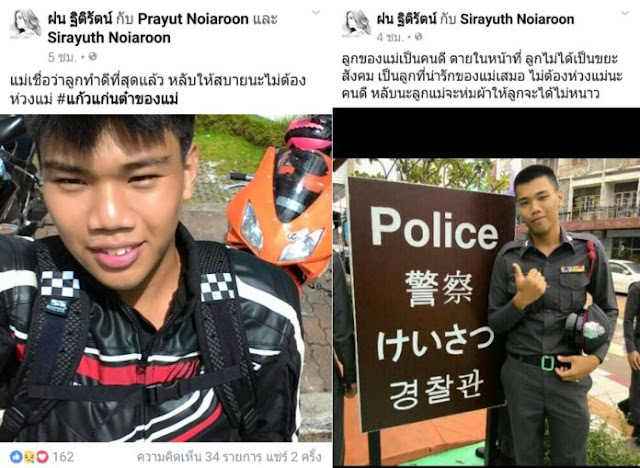Viewport: 640px width, 468px height.
Task: Click the red heart Love reaction icon
Action: 42,456
